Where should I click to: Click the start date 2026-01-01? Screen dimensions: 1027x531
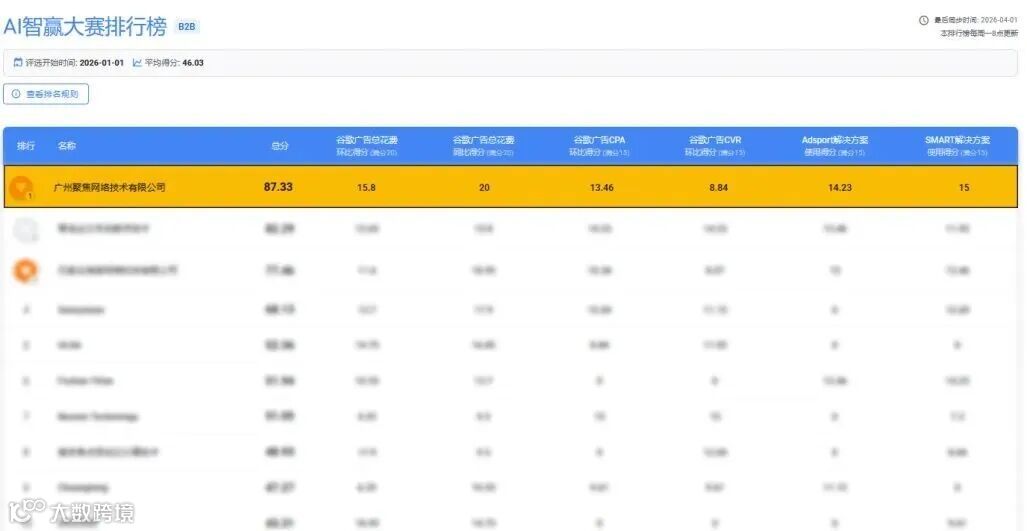(102, 63)
